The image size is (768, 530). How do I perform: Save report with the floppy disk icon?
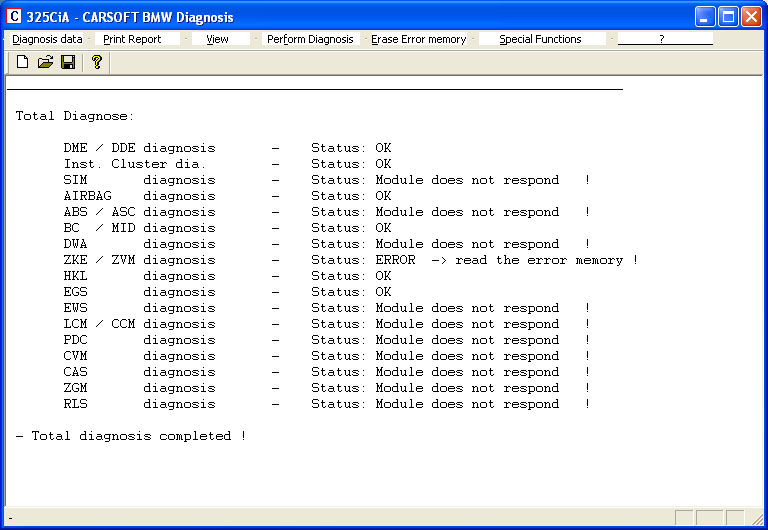(x=68, y=63)
